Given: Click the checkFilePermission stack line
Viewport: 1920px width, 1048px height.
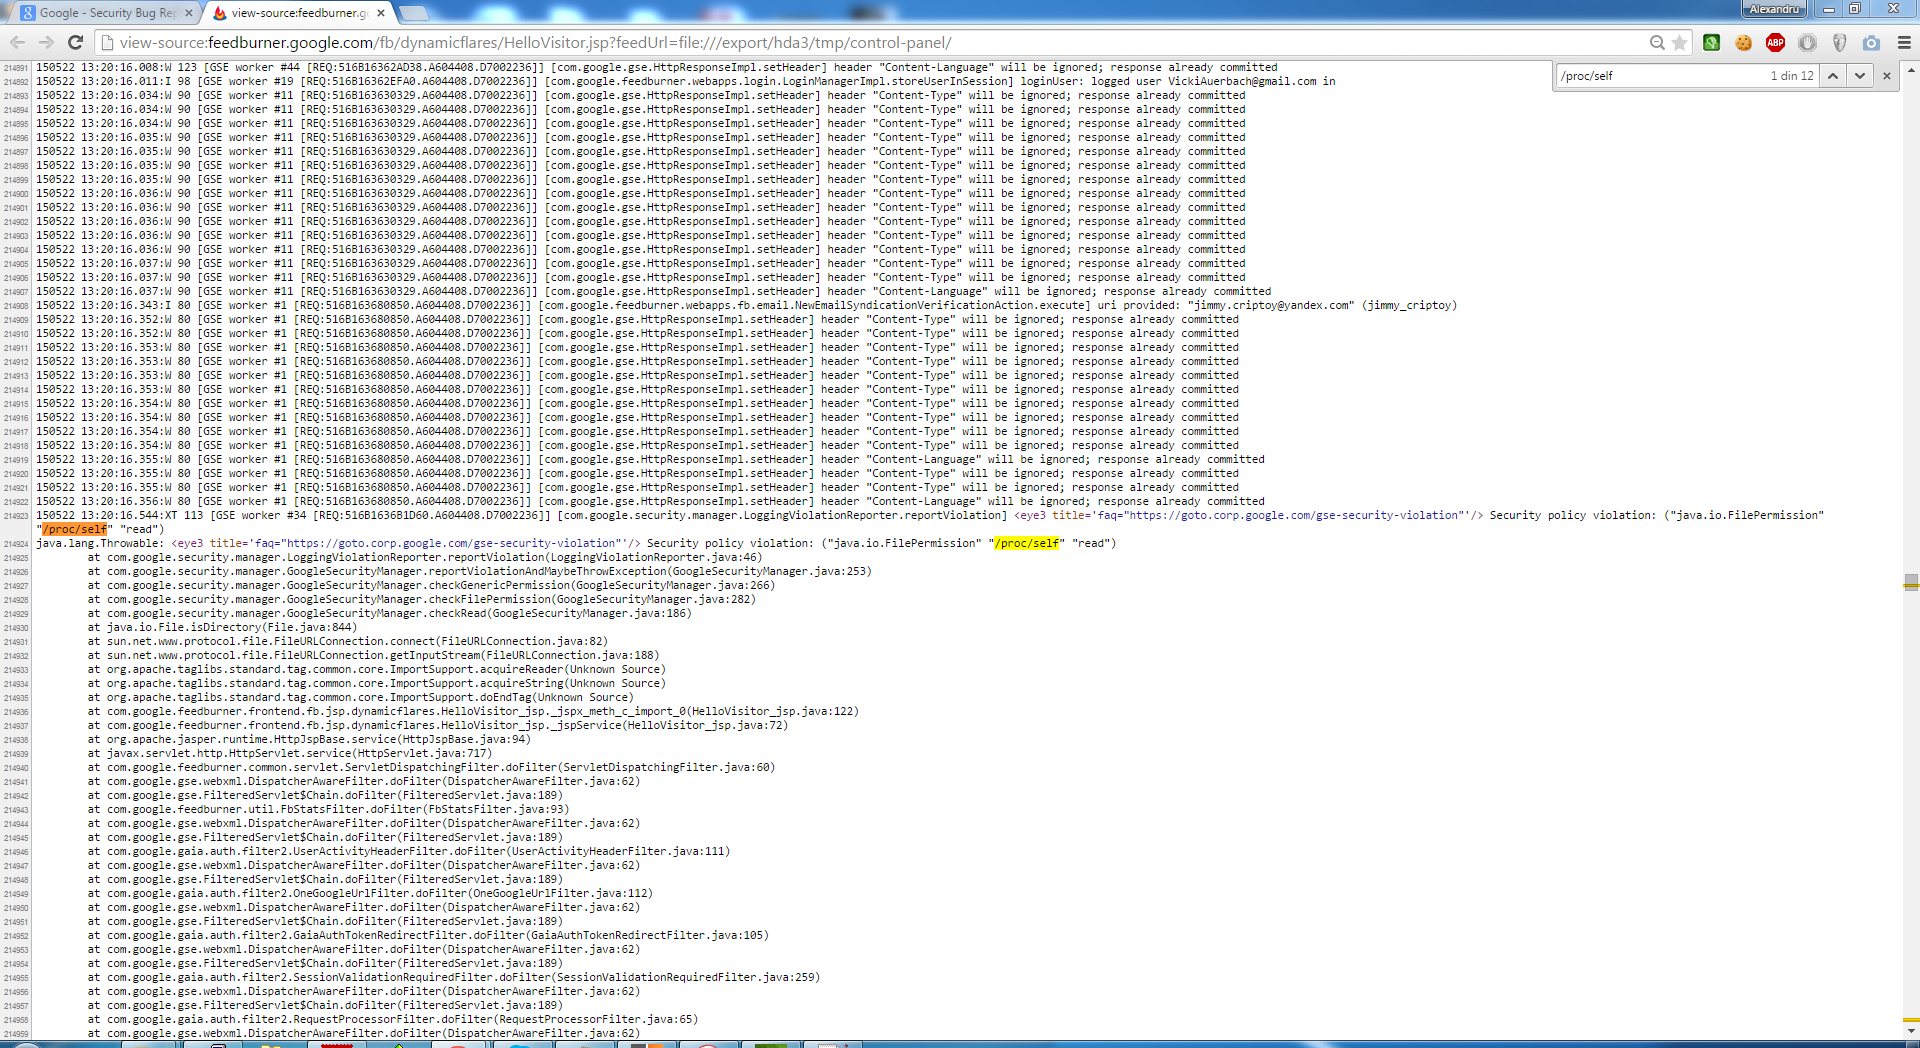Looking at the screenshot, I should 422,599.
